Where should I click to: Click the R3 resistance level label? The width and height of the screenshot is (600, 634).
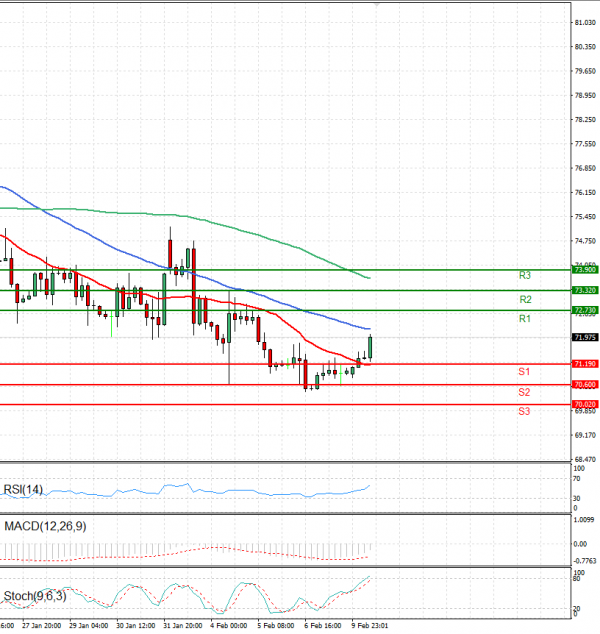524,275
